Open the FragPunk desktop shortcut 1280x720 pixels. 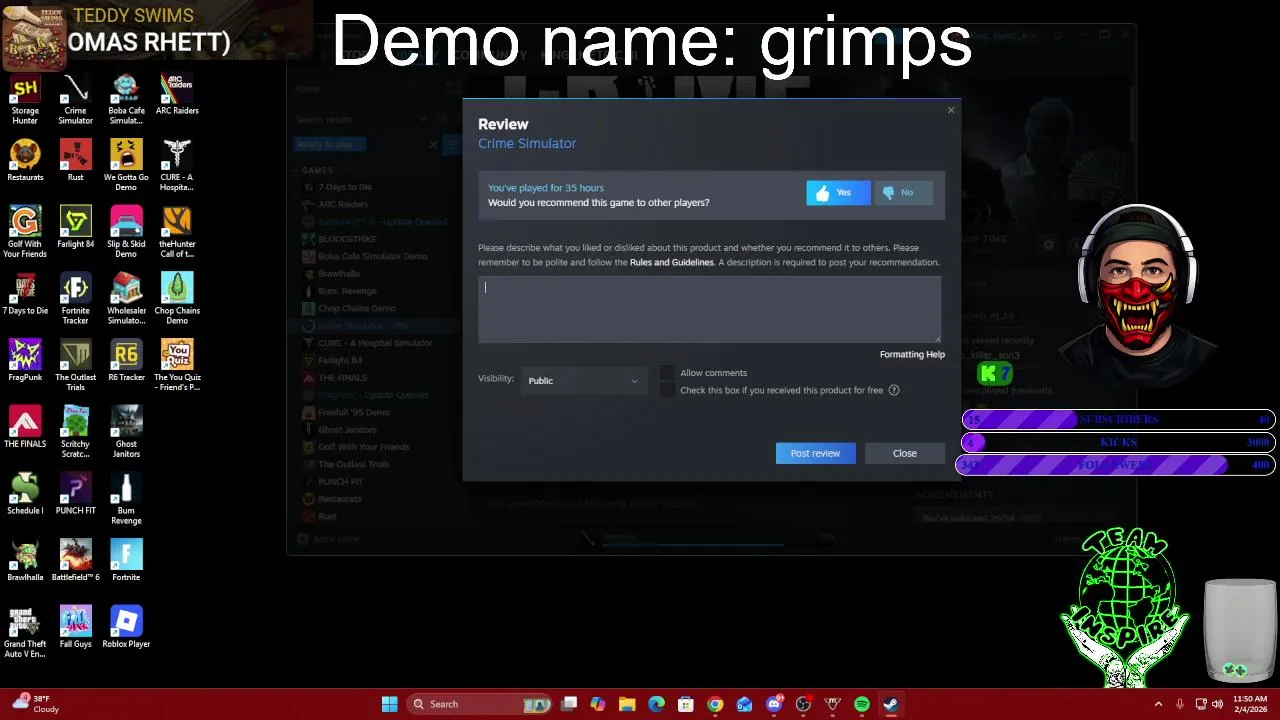pos(25,362)
